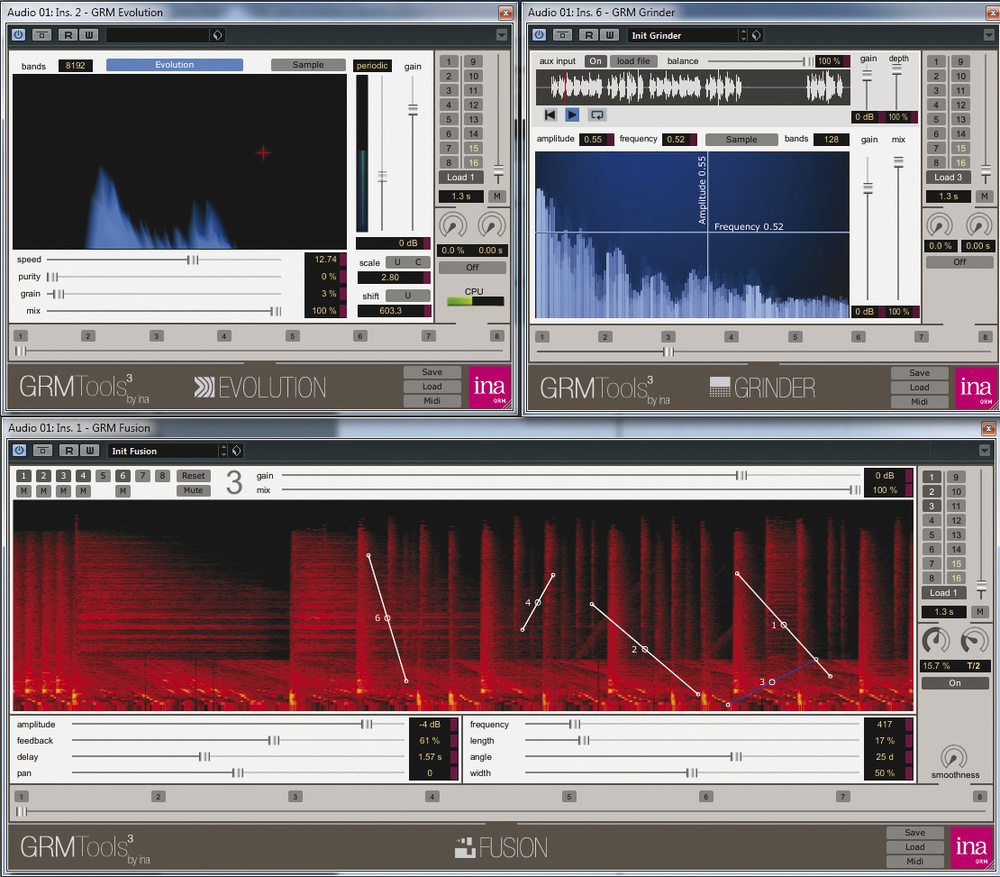Open the top-right arrow menu in GRM Fusion
This screenshot has width=1000, height=877.
[x=985, y=450]
